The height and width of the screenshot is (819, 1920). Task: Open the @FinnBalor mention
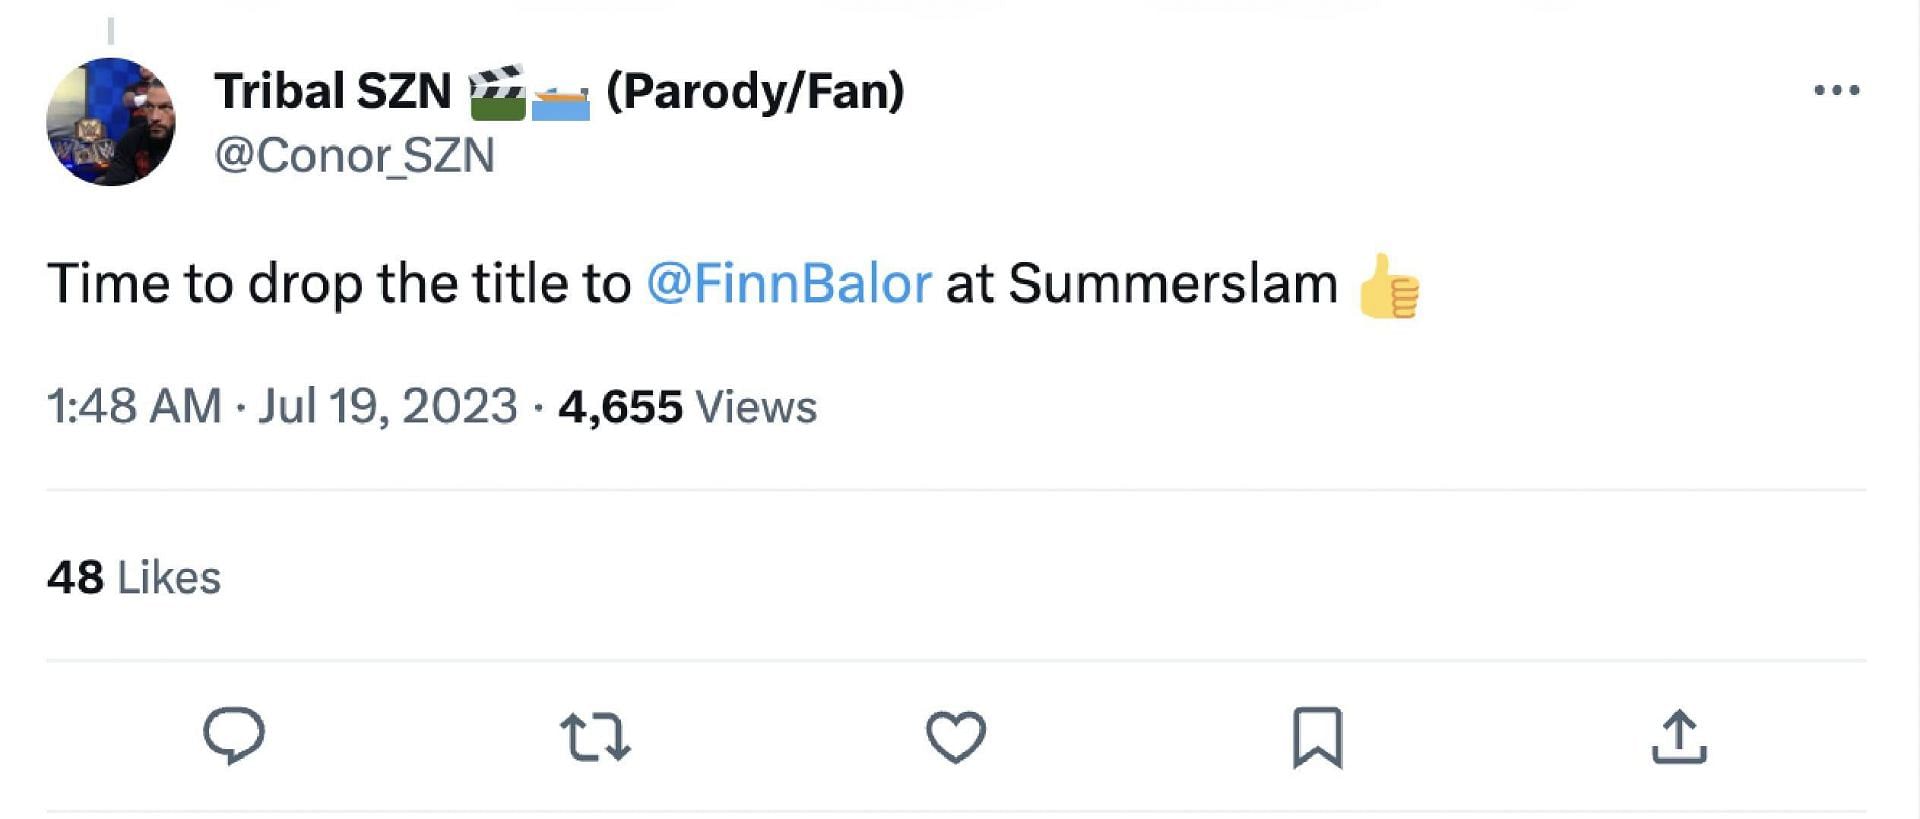789,283
